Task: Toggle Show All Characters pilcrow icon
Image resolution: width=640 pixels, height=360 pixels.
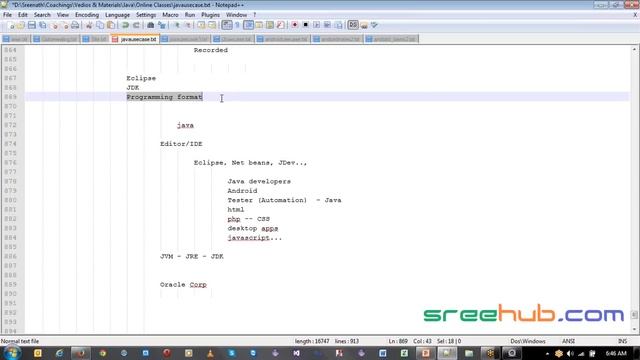Action: 238,25
